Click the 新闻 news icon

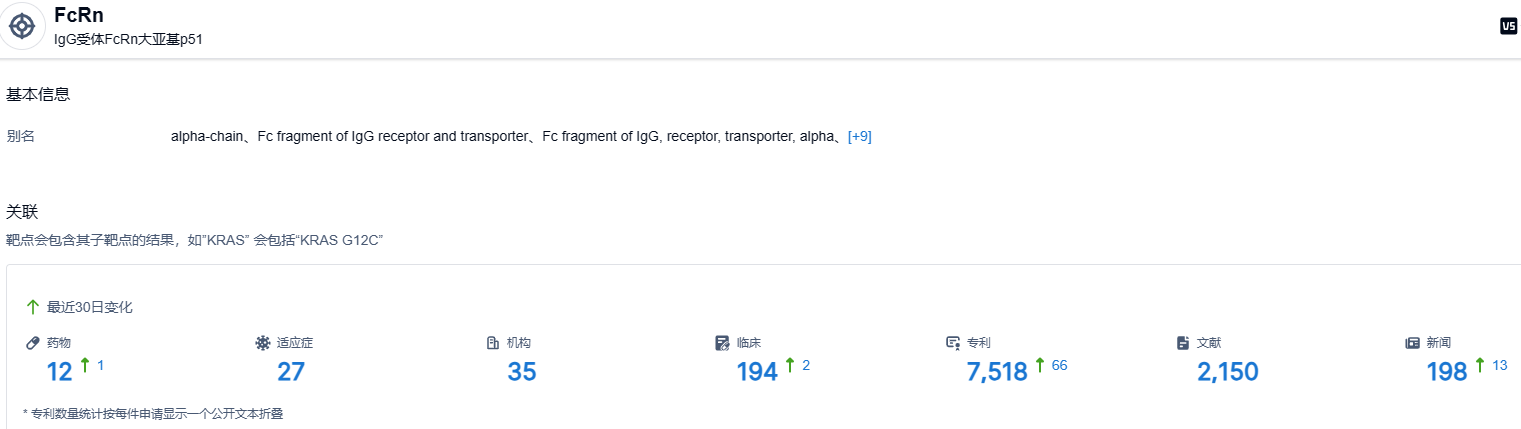[x=1412, y=343]
